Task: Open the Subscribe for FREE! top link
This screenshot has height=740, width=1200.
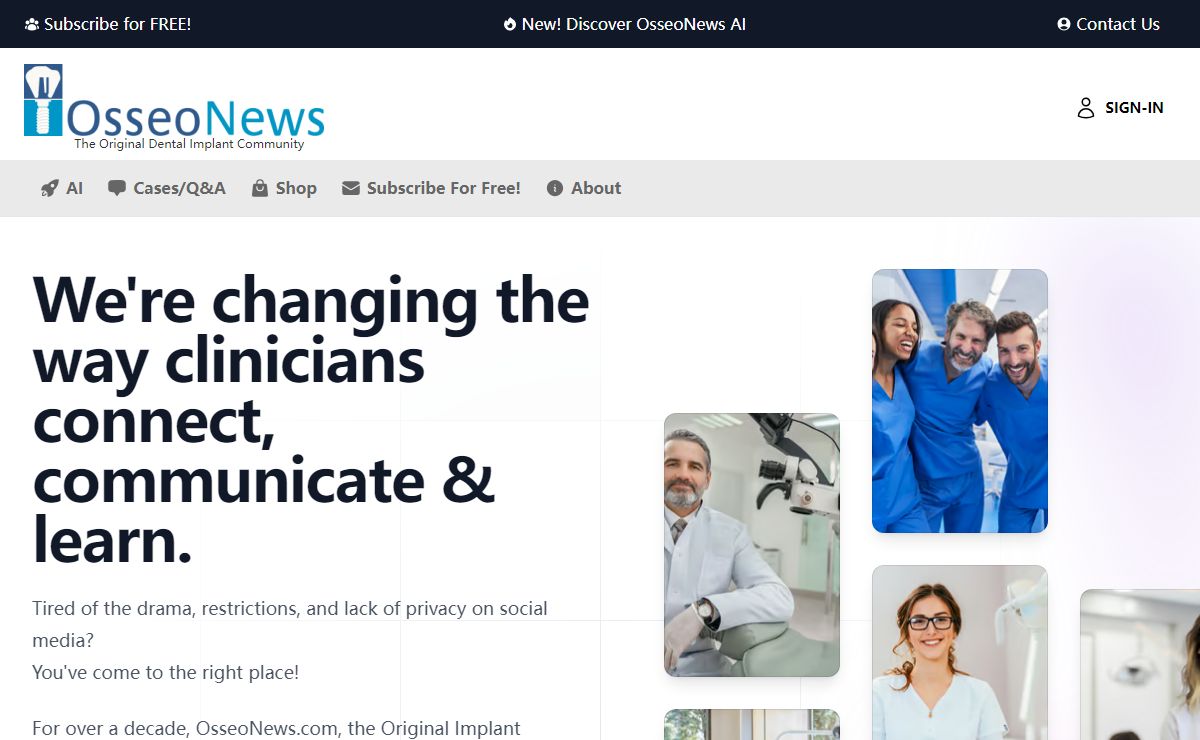Action: pyautogui.click(x=117, y=24)
